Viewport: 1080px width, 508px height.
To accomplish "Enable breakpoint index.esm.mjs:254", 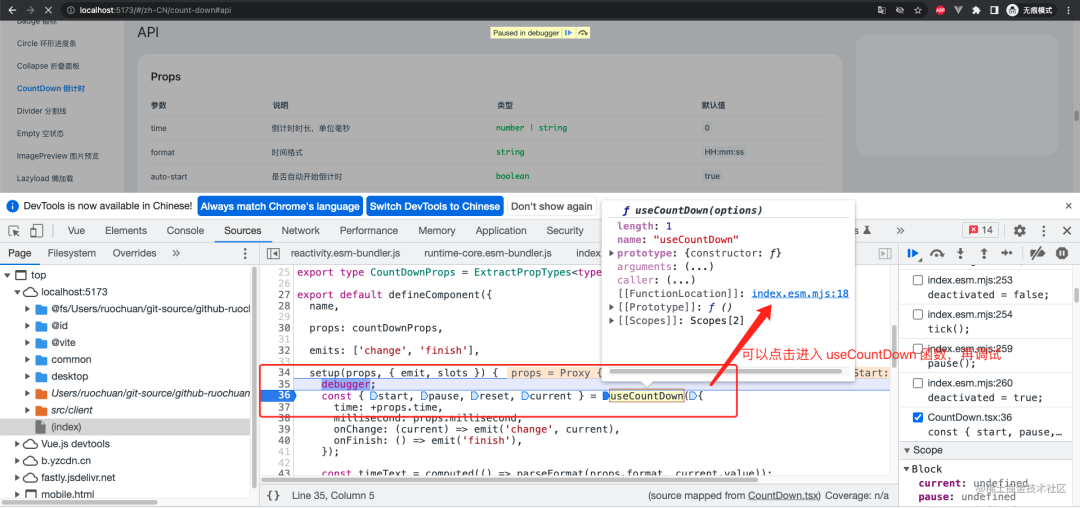I will pyautogui.click(x=917, y=314).
